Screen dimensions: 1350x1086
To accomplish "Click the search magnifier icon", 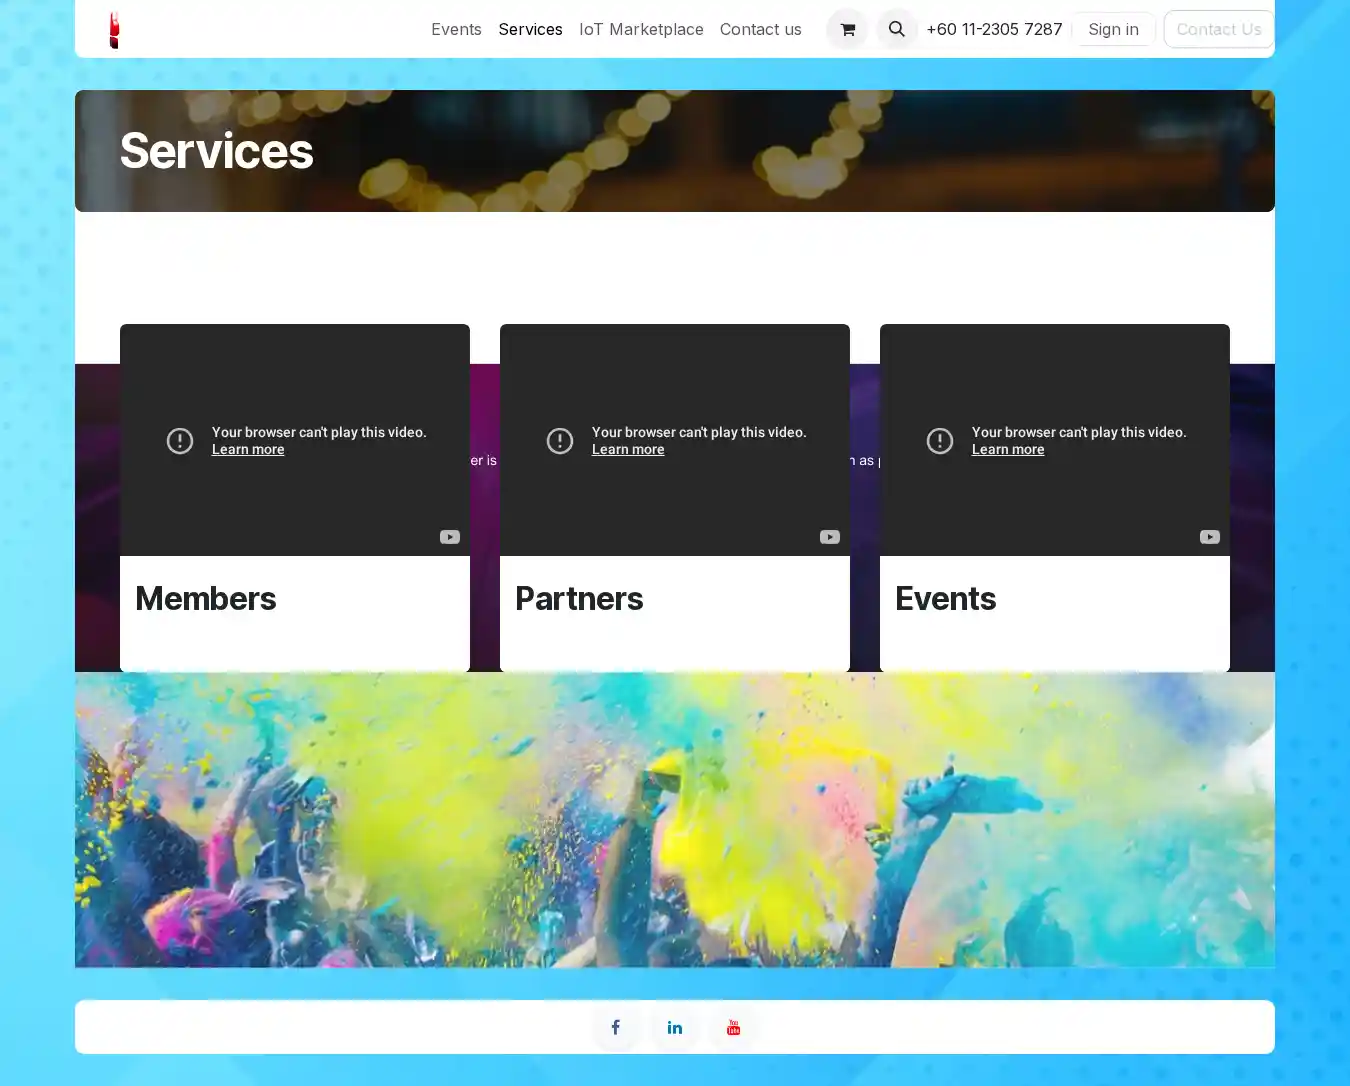I will [x=897, y=30].
